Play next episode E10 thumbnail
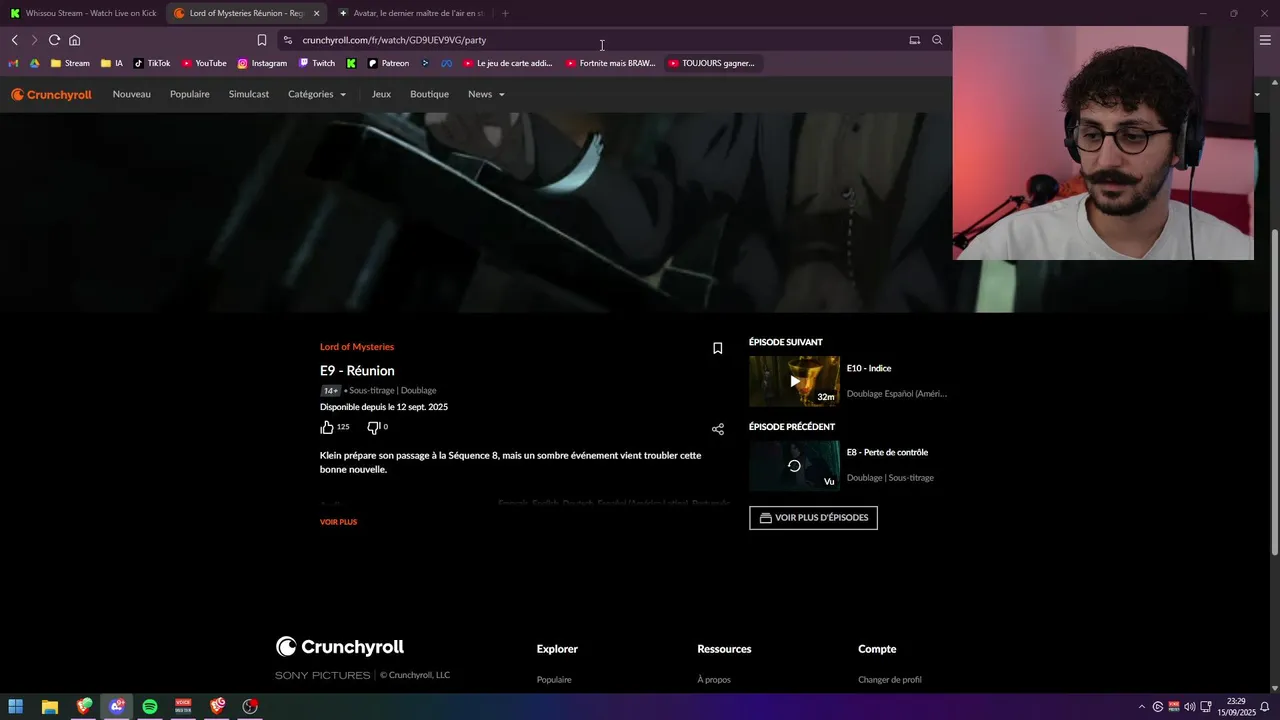The image size is (1280, 720). 794,381
